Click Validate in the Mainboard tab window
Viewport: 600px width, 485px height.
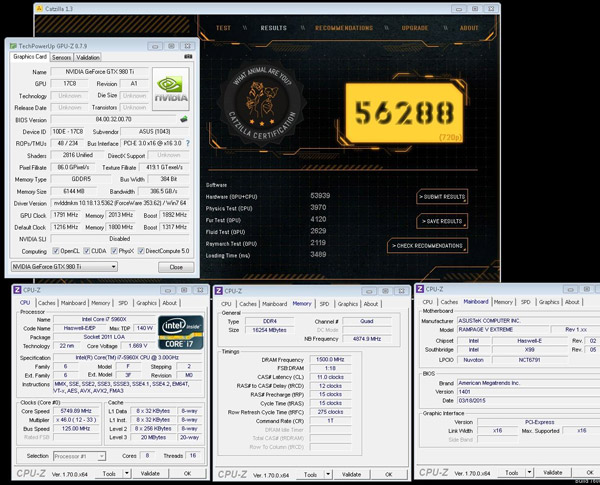tap(553, 472)
